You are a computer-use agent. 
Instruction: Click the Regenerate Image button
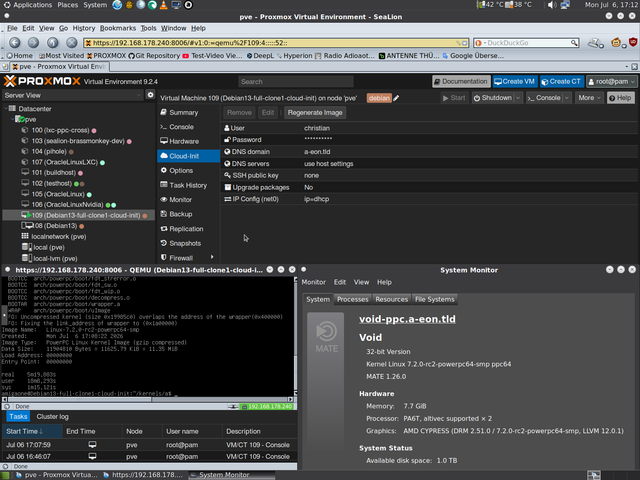tap(315, 113)
